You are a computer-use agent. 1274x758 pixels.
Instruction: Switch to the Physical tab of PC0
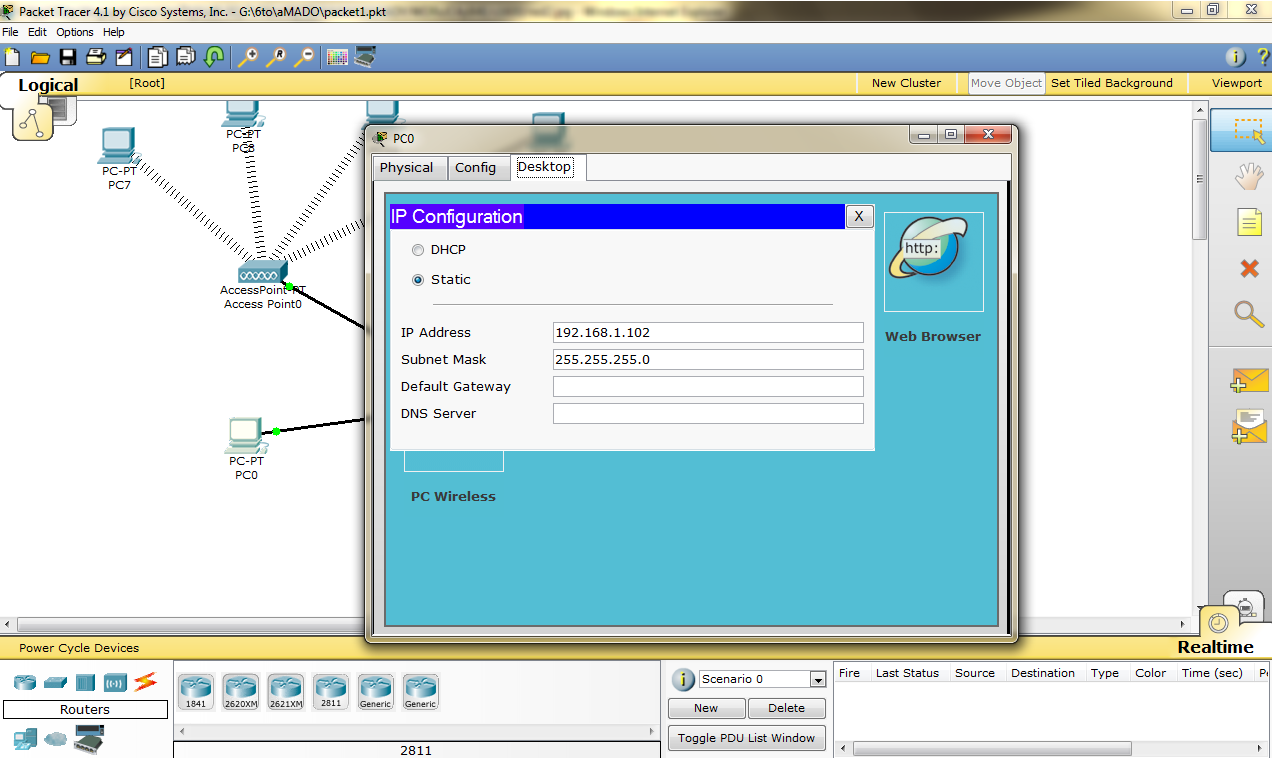point(408,167)
